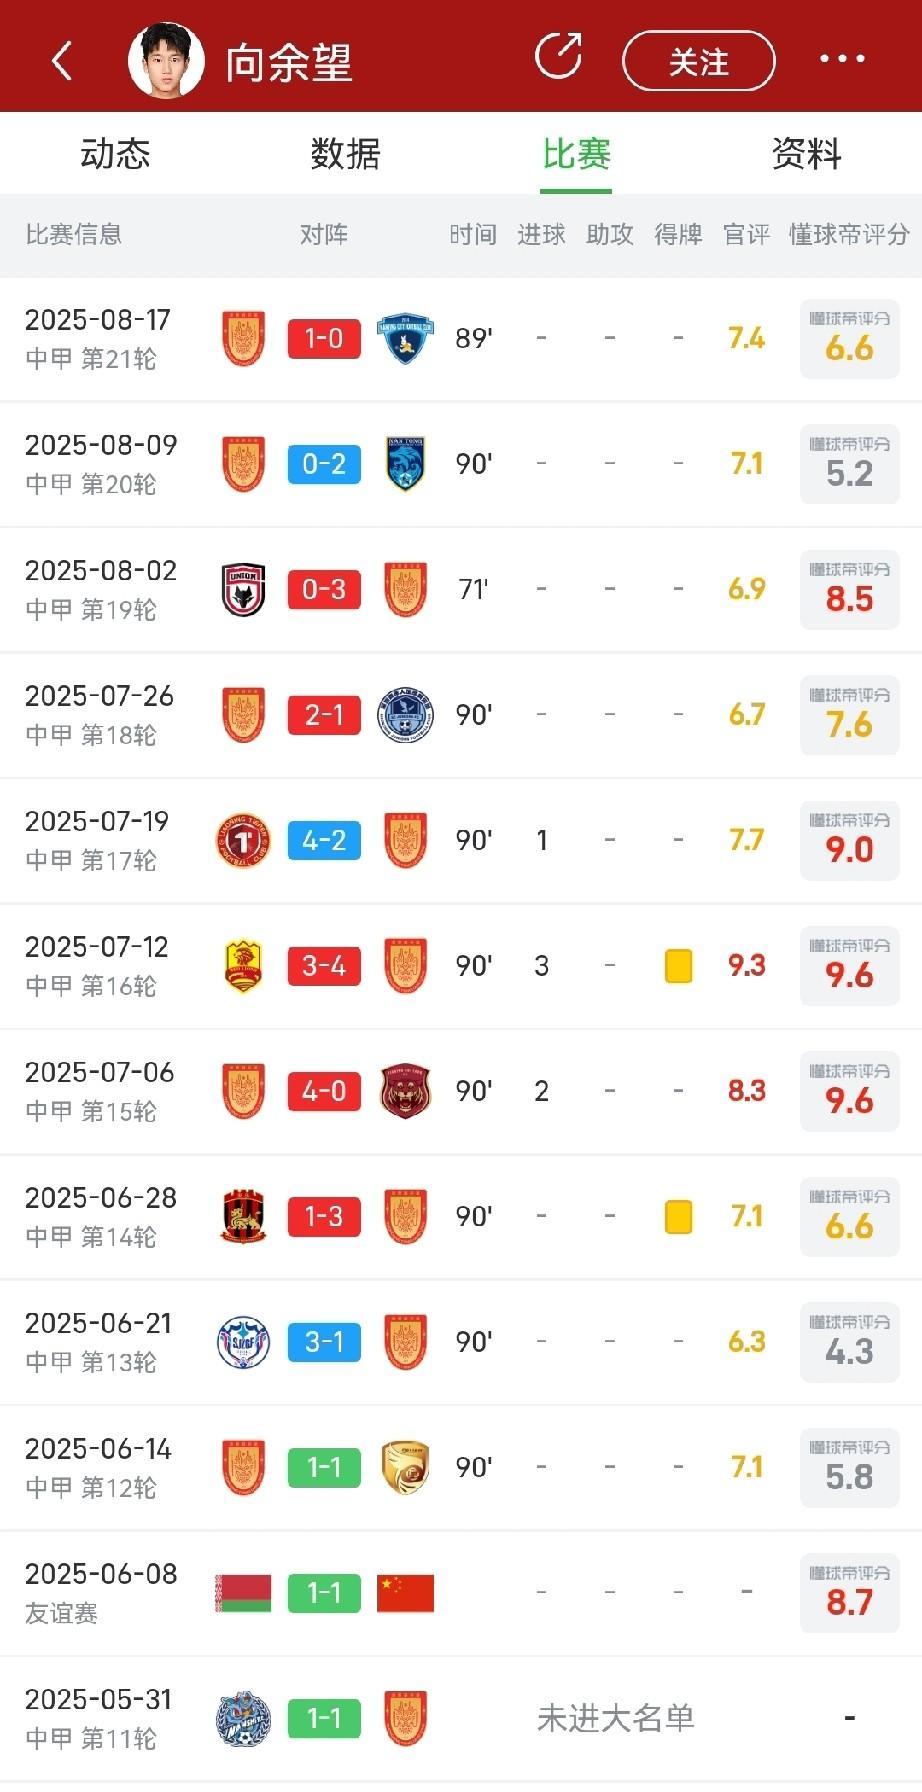This screenshot has width=922, height=1792.
Task: Tap the back arrow icon
Action: tap(62, 61)
